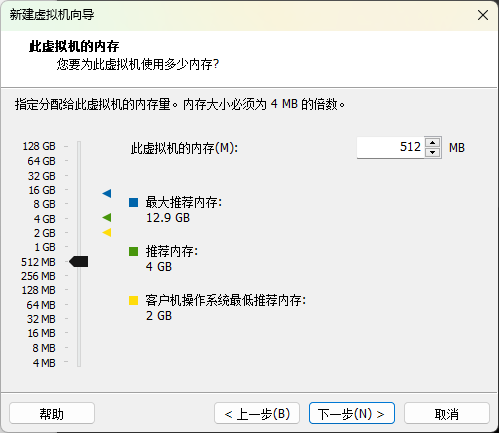Click the 帮助 help button

coord(52,413)
